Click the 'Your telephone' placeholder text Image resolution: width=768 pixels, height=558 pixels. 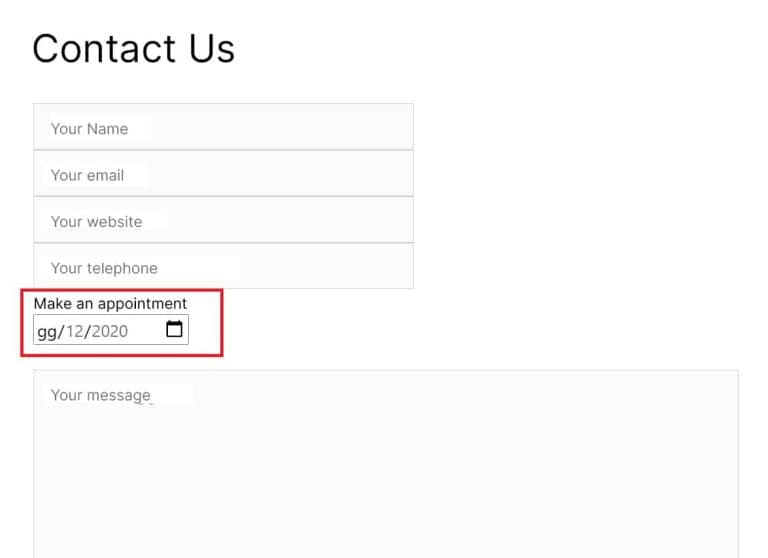104,268
